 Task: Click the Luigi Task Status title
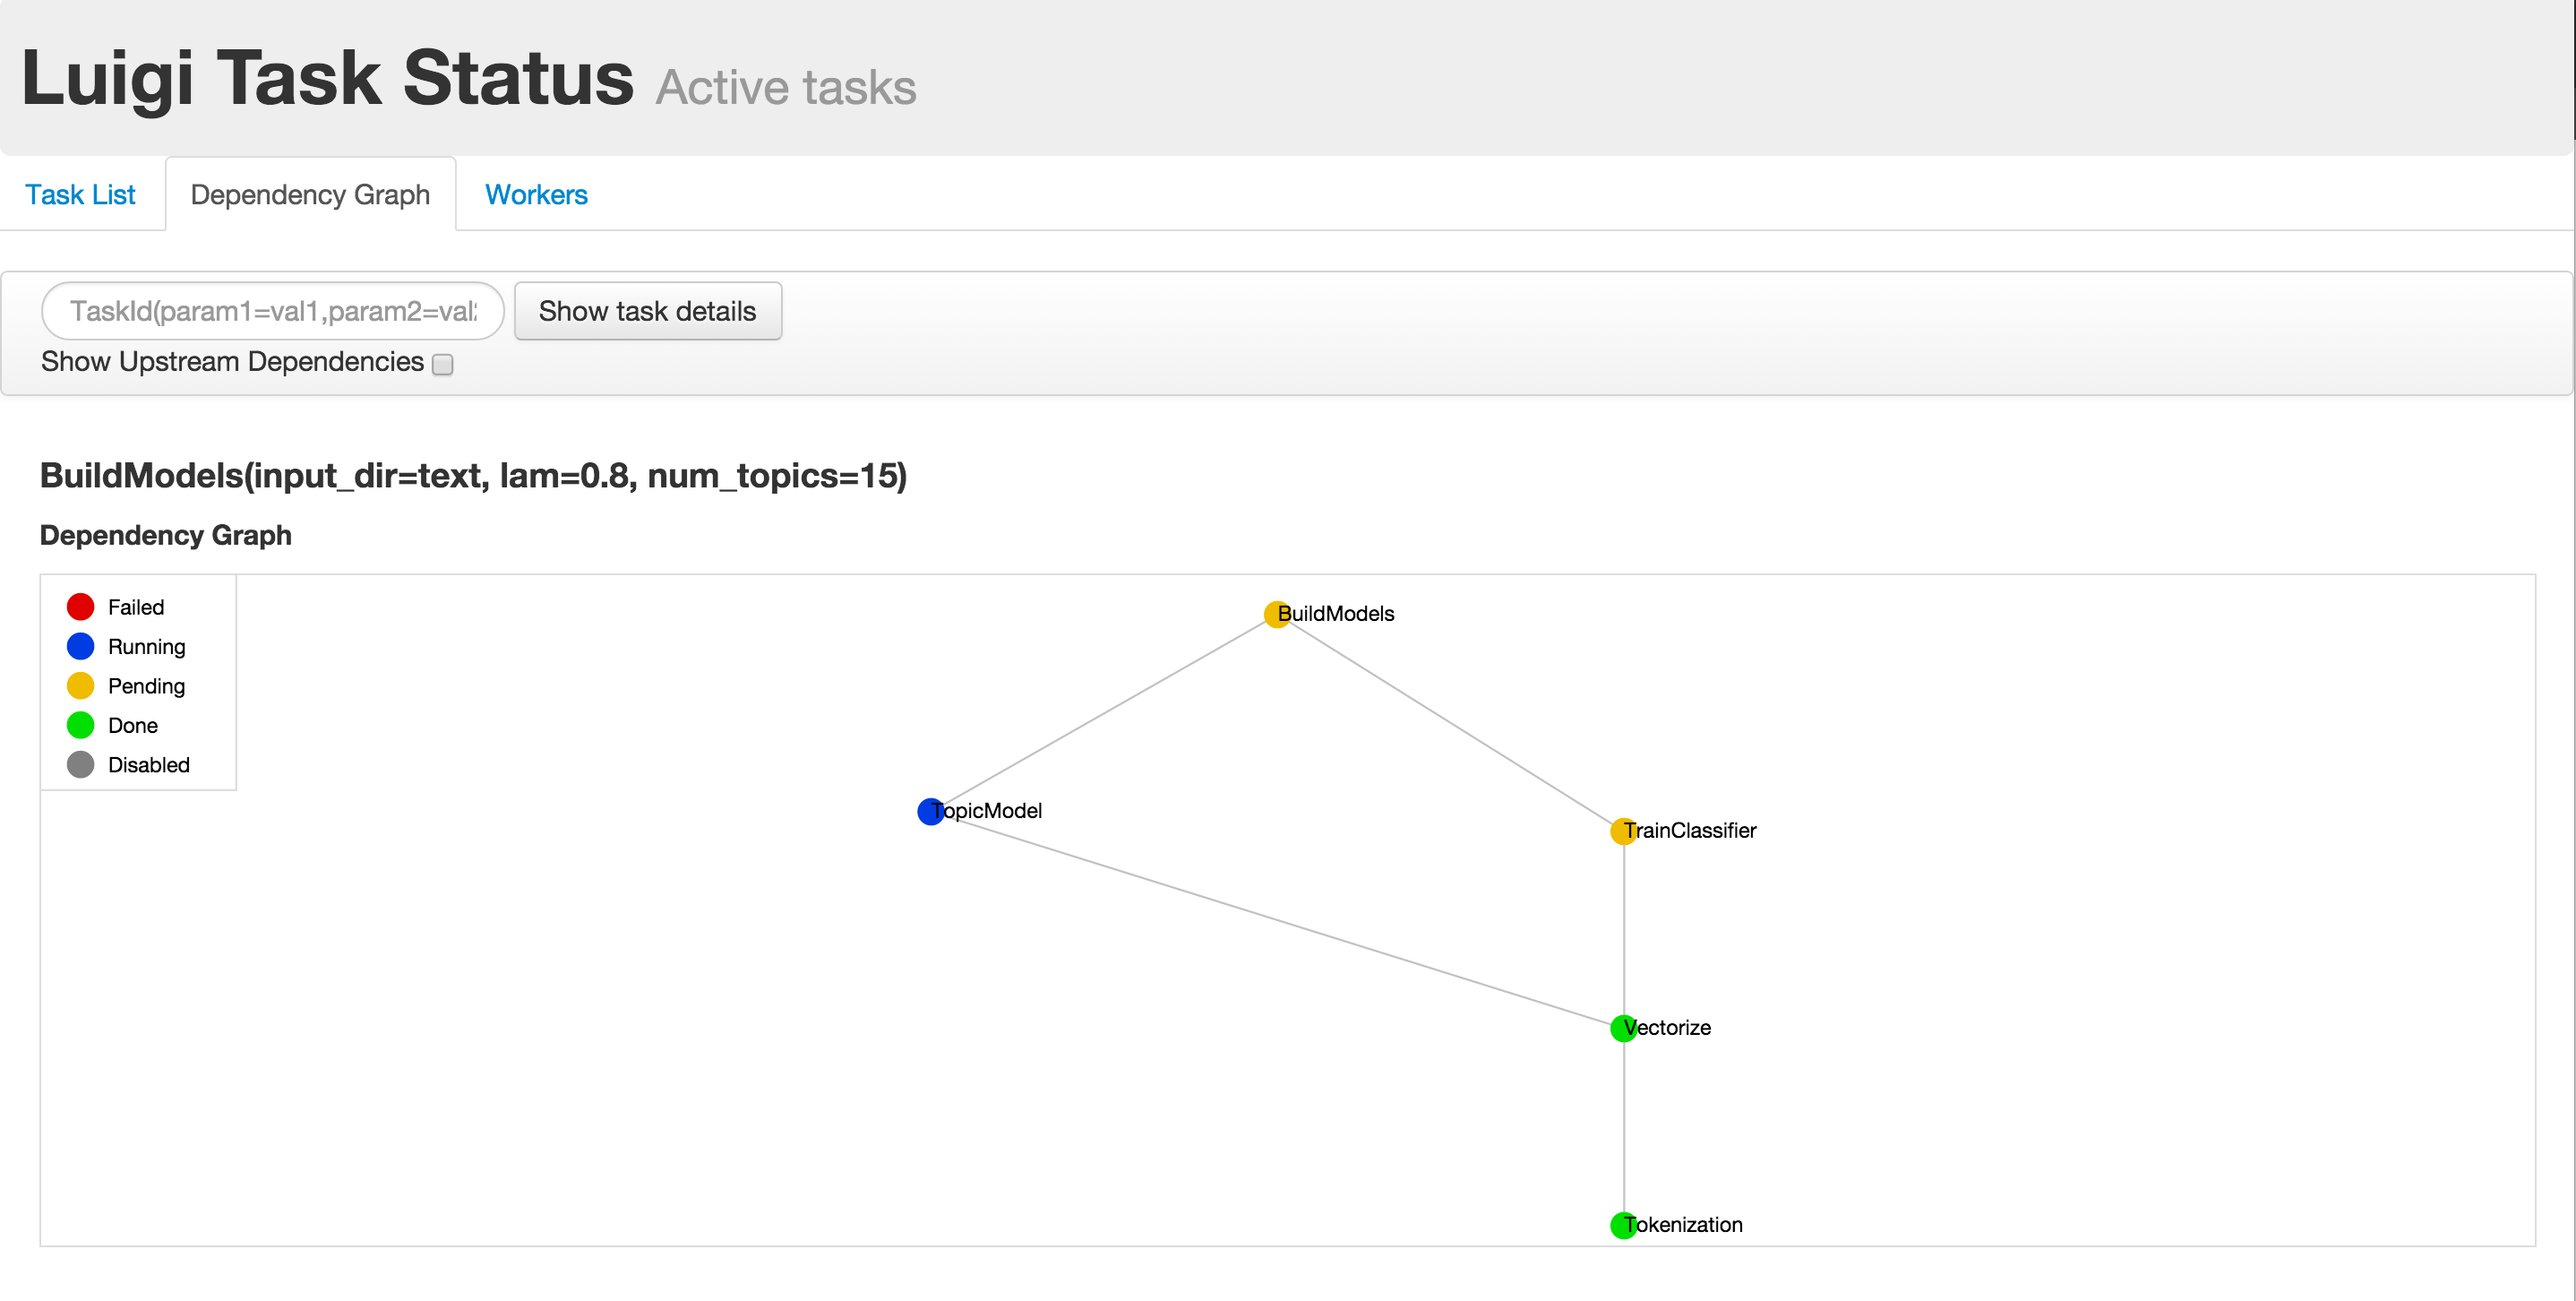(327, 78)
